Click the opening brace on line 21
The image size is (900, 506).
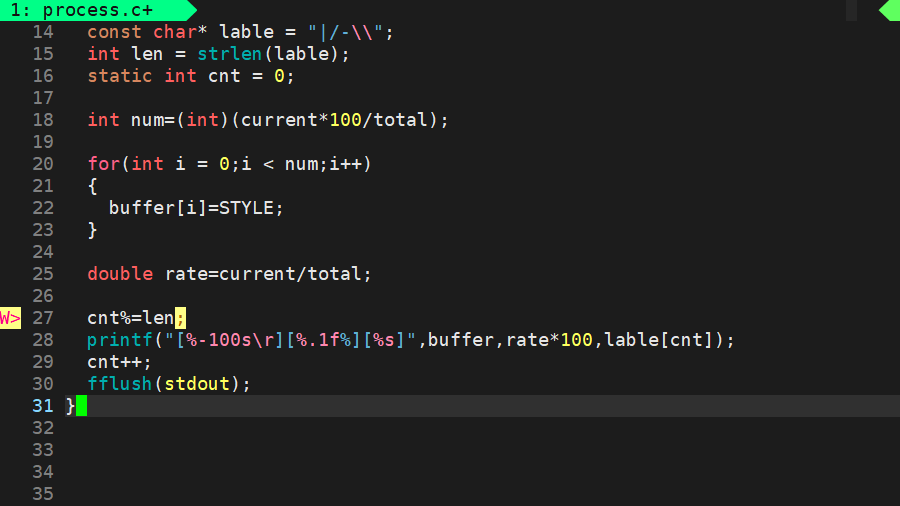(x=92, y=186)
